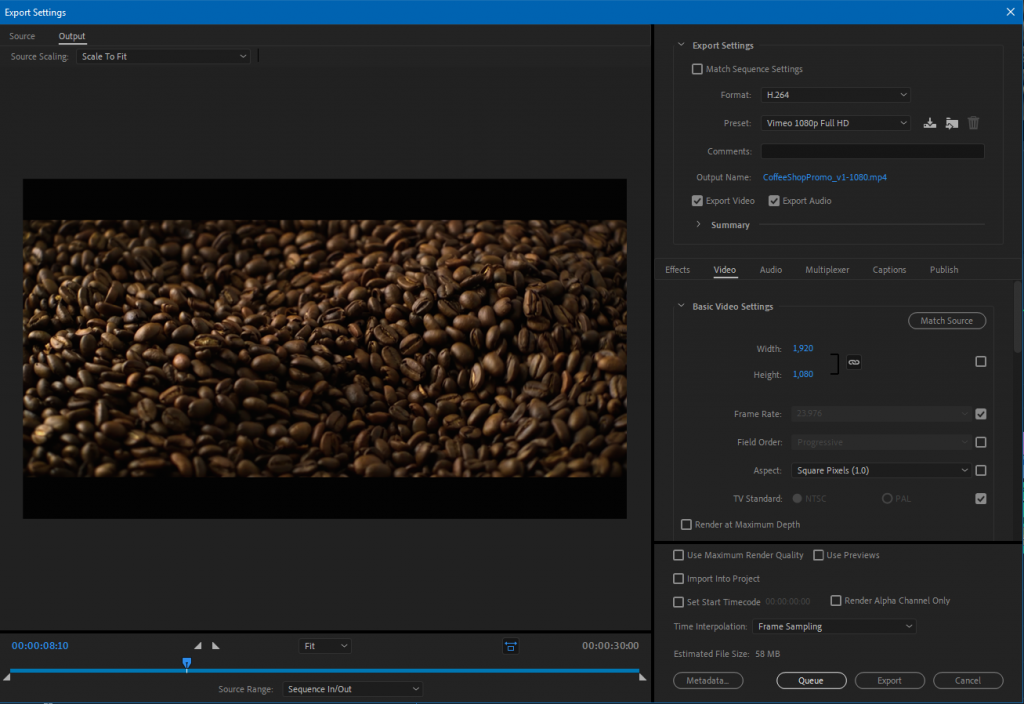
Task: Open the Source Range dropdown
Action: point(351,689)
